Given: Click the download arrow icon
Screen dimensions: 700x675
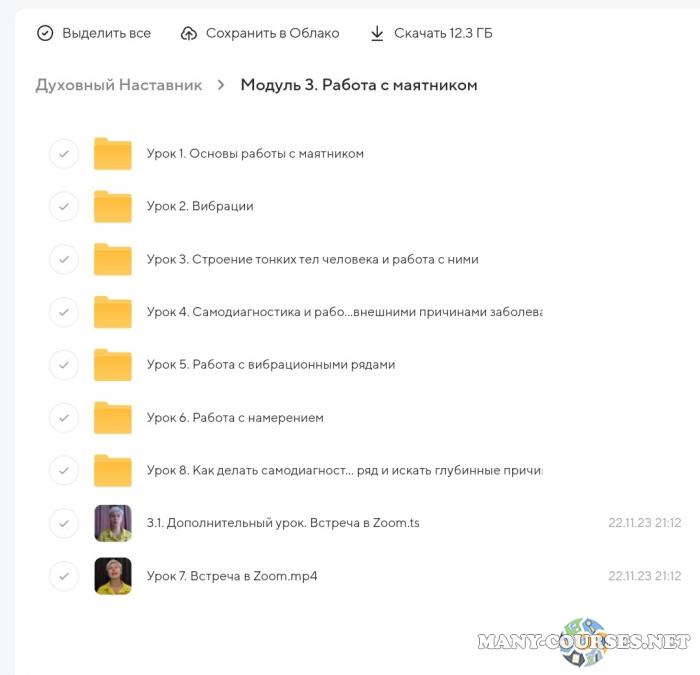Looking at the screenshot, I should [377, 33].
